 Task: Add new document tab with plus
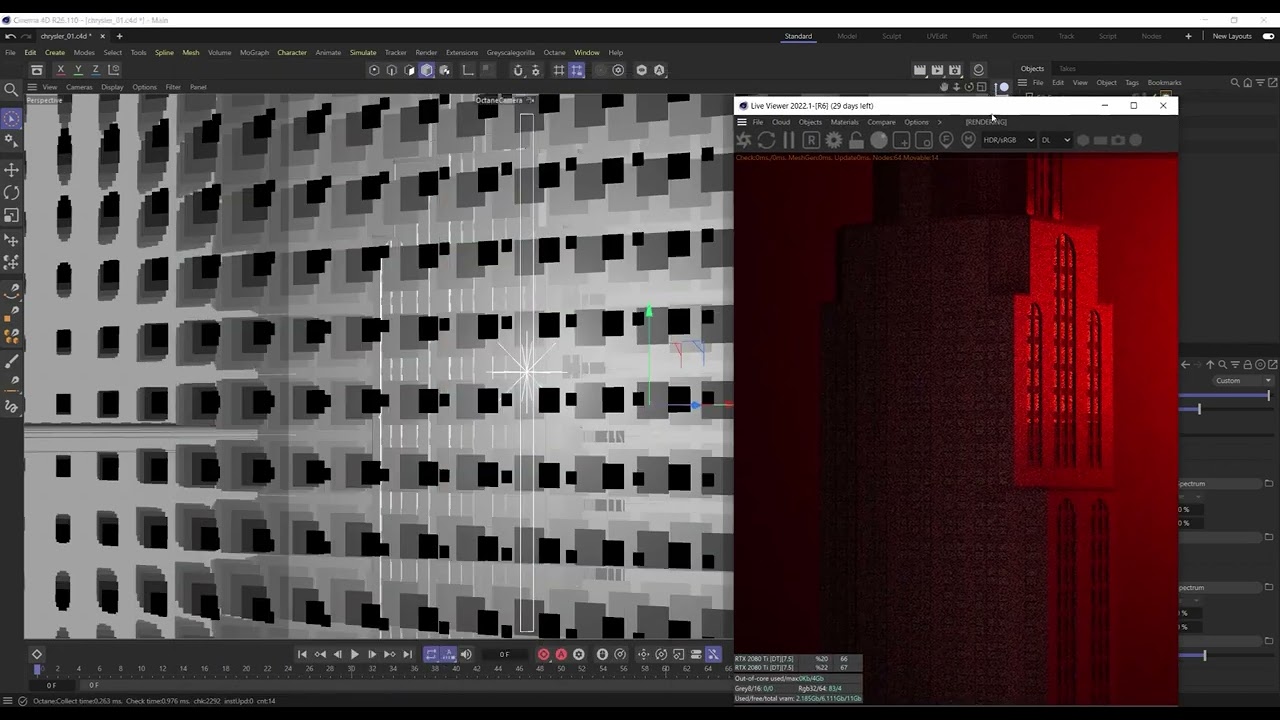coord(118,36)
